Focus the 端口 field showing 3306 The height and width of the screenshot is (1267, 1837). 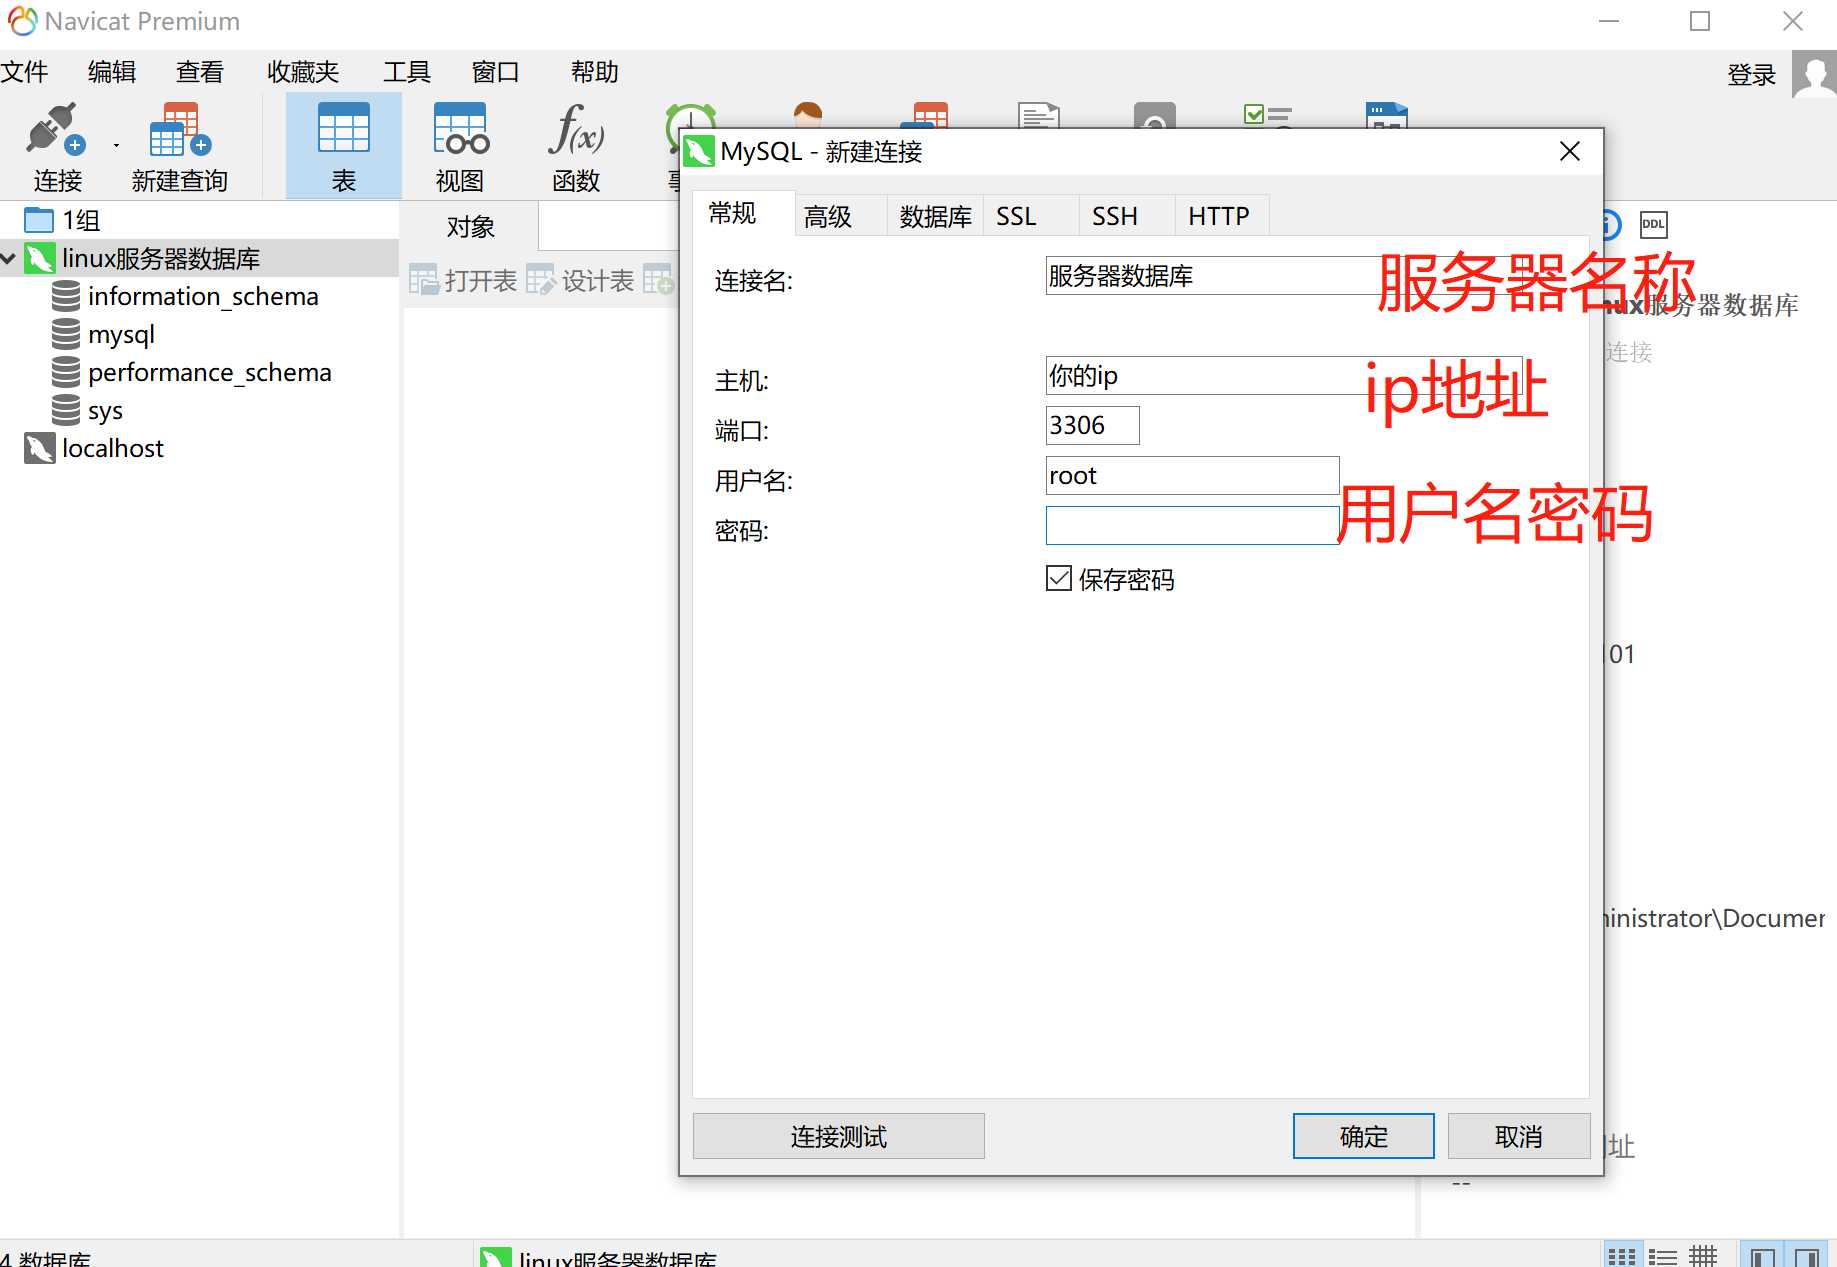[1092, 425]
